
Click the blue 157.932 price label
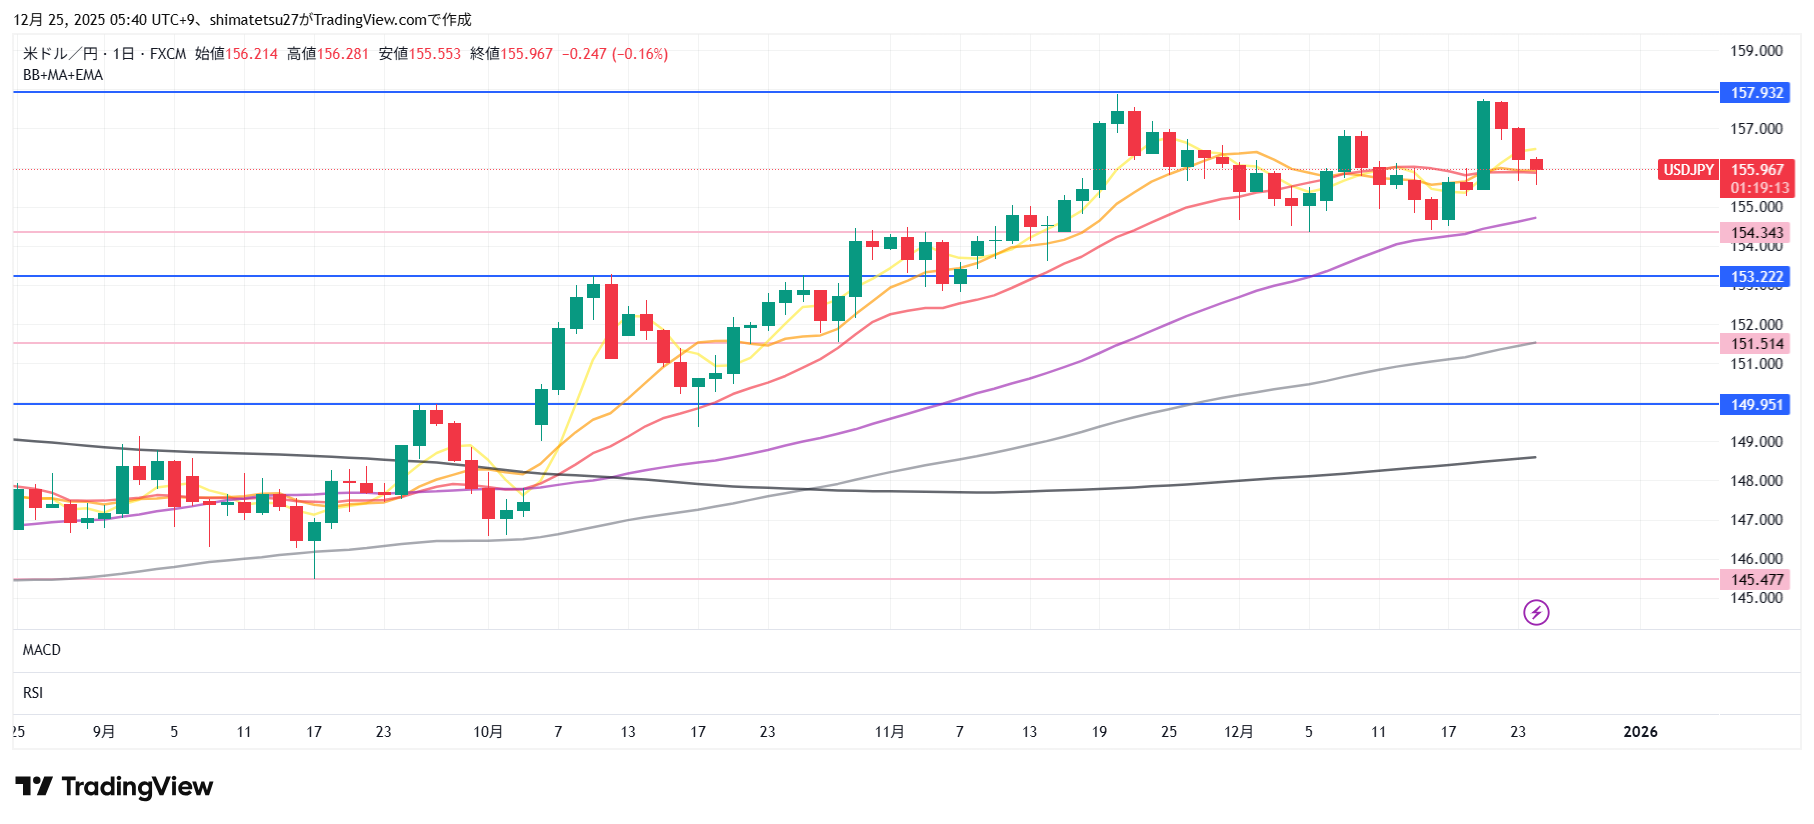point(1756,93)
